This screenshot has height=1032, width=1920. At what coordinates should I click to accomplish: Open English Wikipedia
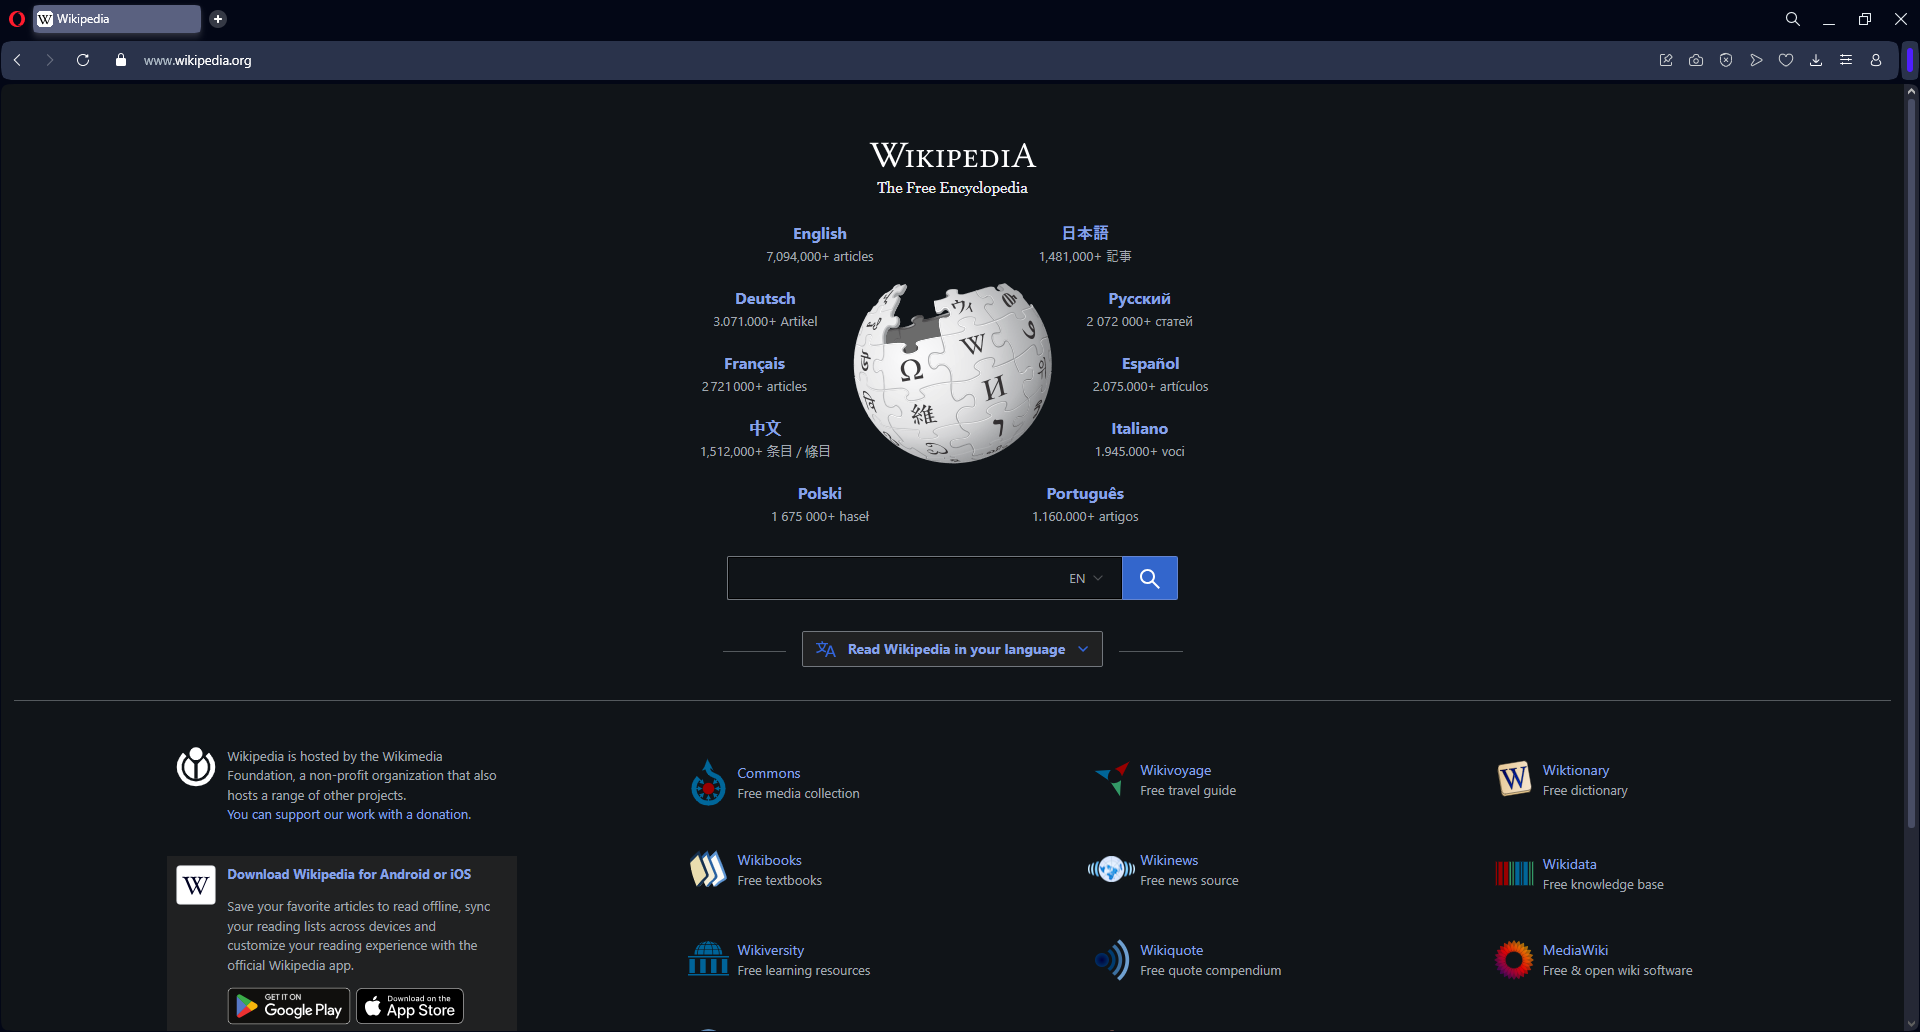[820, 233]
